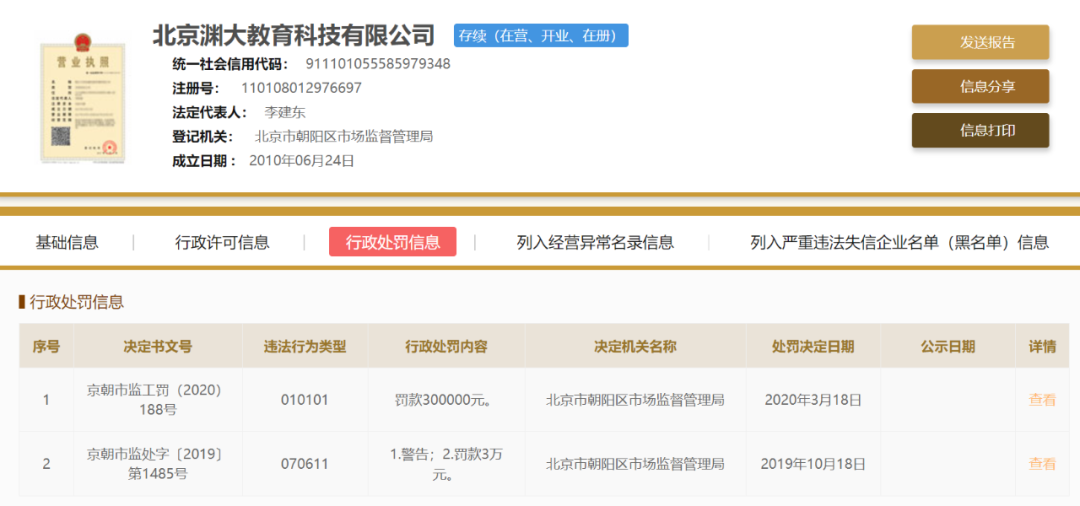This screenshot has height=506, width=1080.
Task: Click document number 京朝市监工罚（2020）188号
Action: click(x=158, y=400)
